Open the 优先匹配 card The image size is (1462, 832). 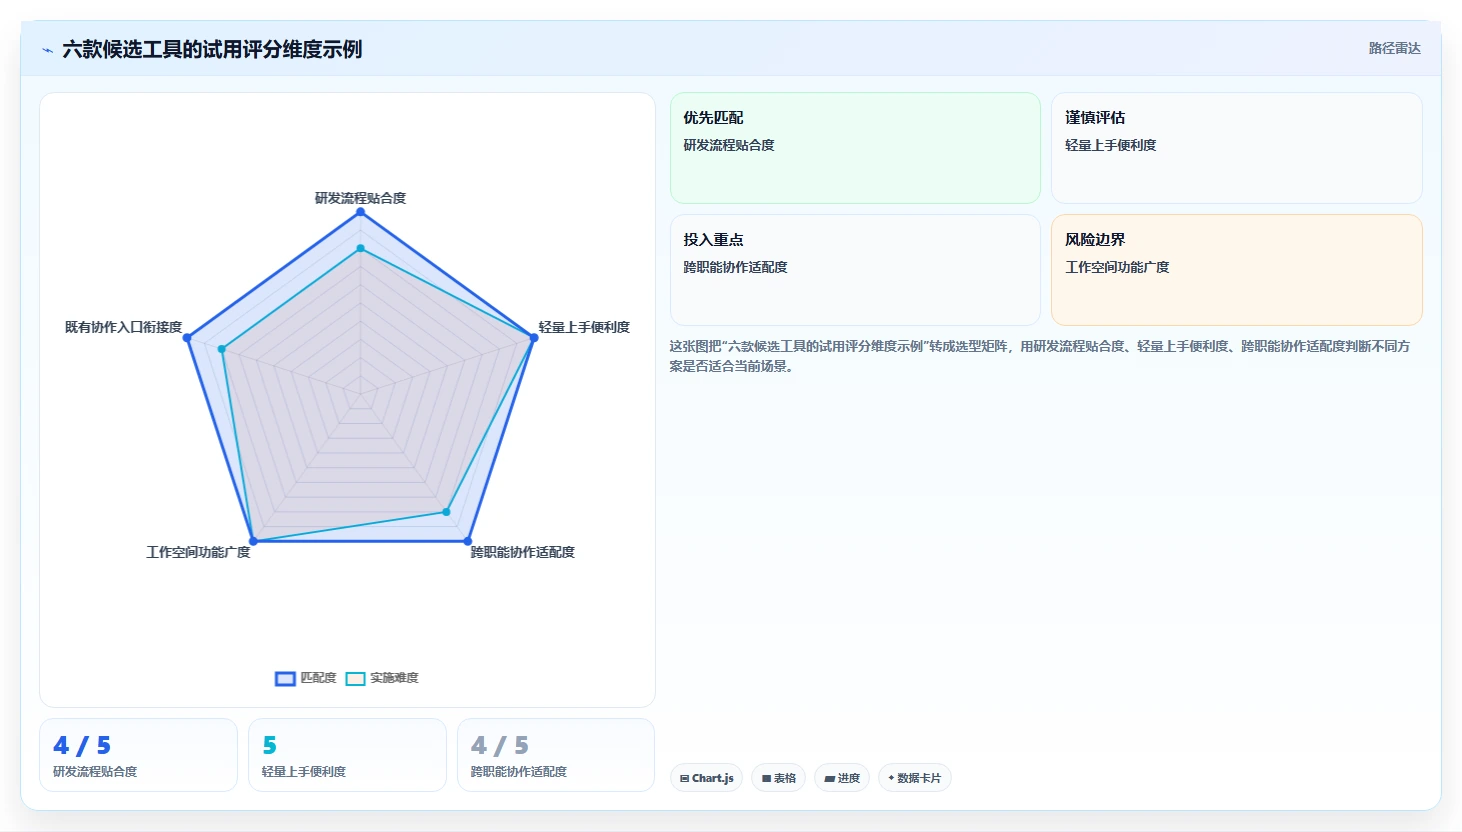coord(855,148)
